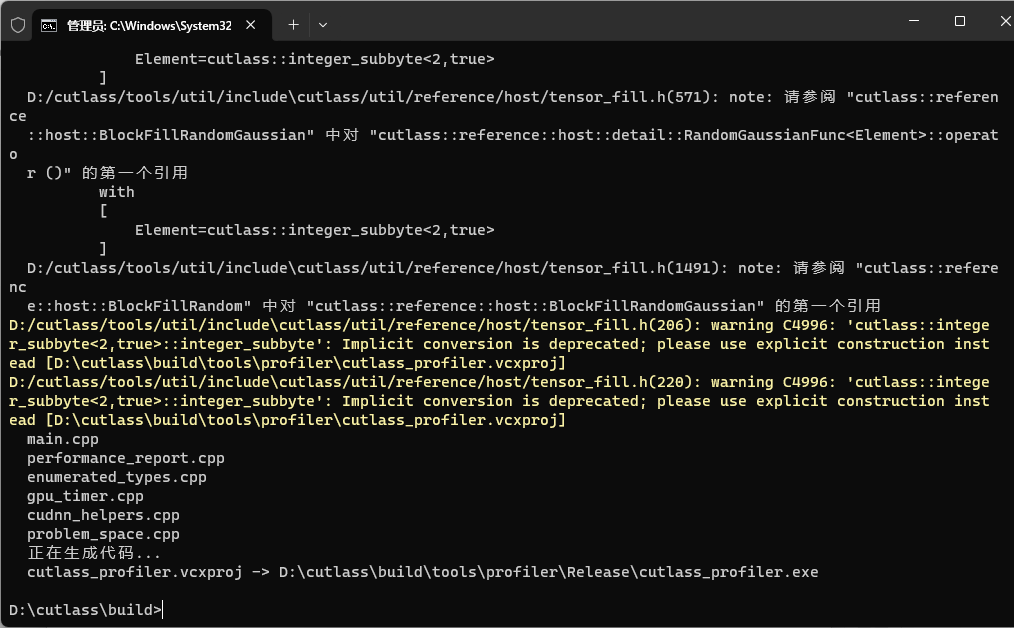
Task: Minimize the terminal window
Action: [914, 21]
